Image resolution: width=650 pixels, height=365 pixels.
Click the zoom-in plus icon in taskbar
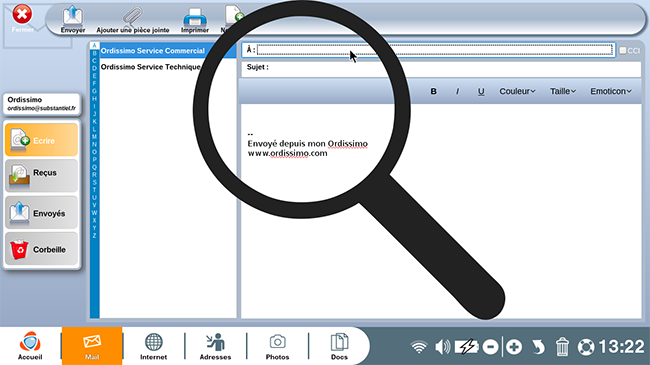[x=514, y=347]
